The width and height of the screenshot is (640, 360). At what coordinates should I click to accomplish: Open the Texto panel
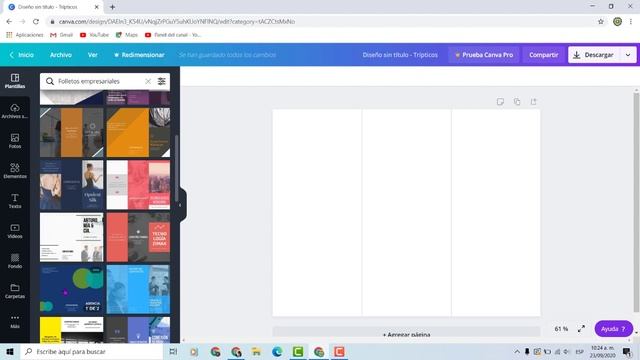[x=15, y=201]
